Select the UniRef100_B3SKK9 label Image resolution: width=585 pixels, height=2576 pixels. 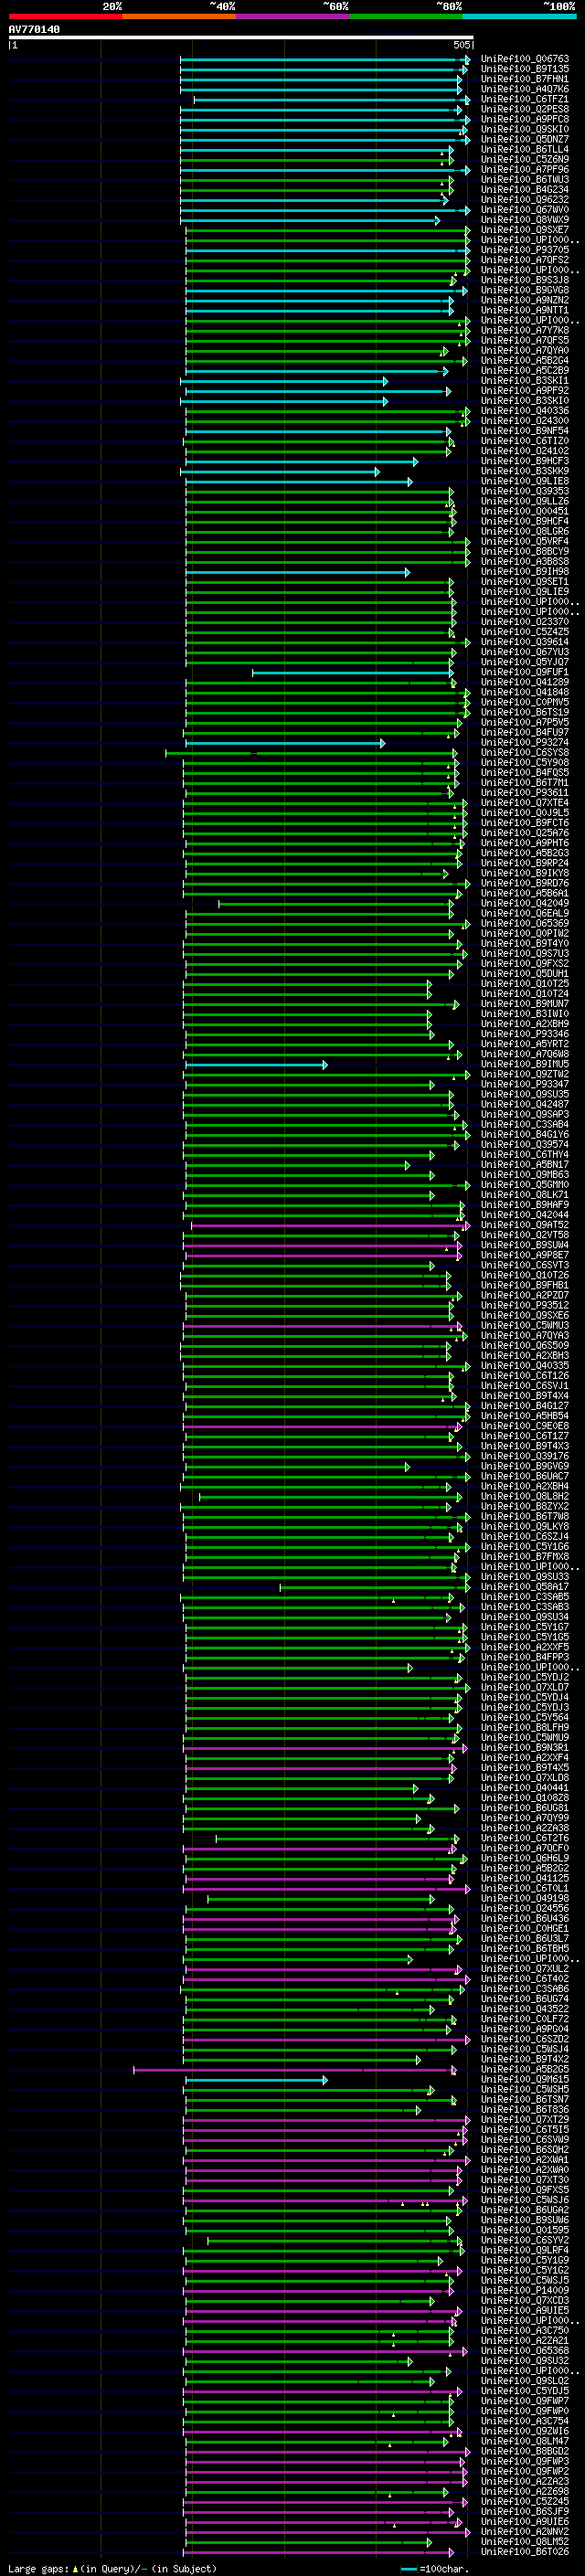[525, 471]
